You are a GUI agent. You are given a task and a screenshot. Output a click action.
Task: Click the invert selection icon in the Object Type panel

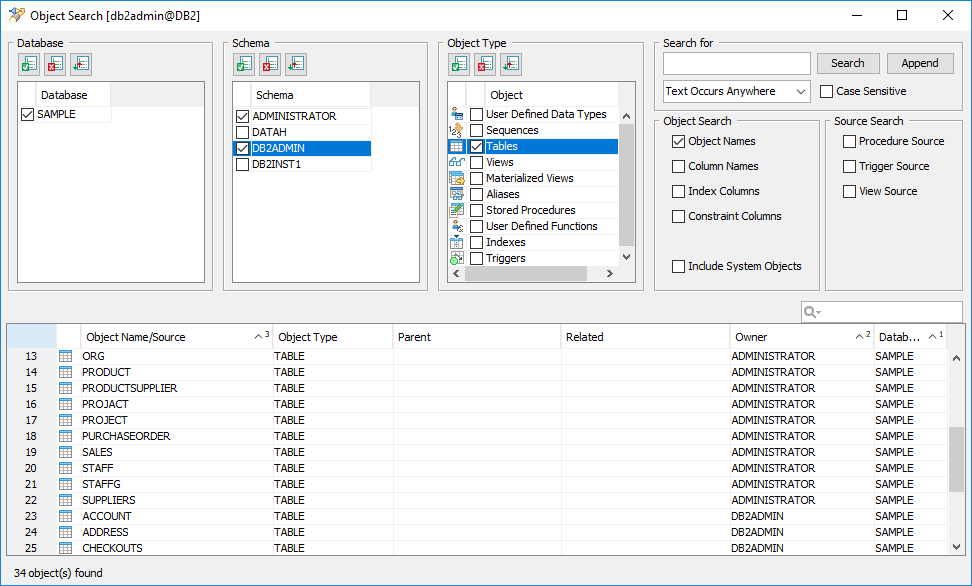pos(511,64)
